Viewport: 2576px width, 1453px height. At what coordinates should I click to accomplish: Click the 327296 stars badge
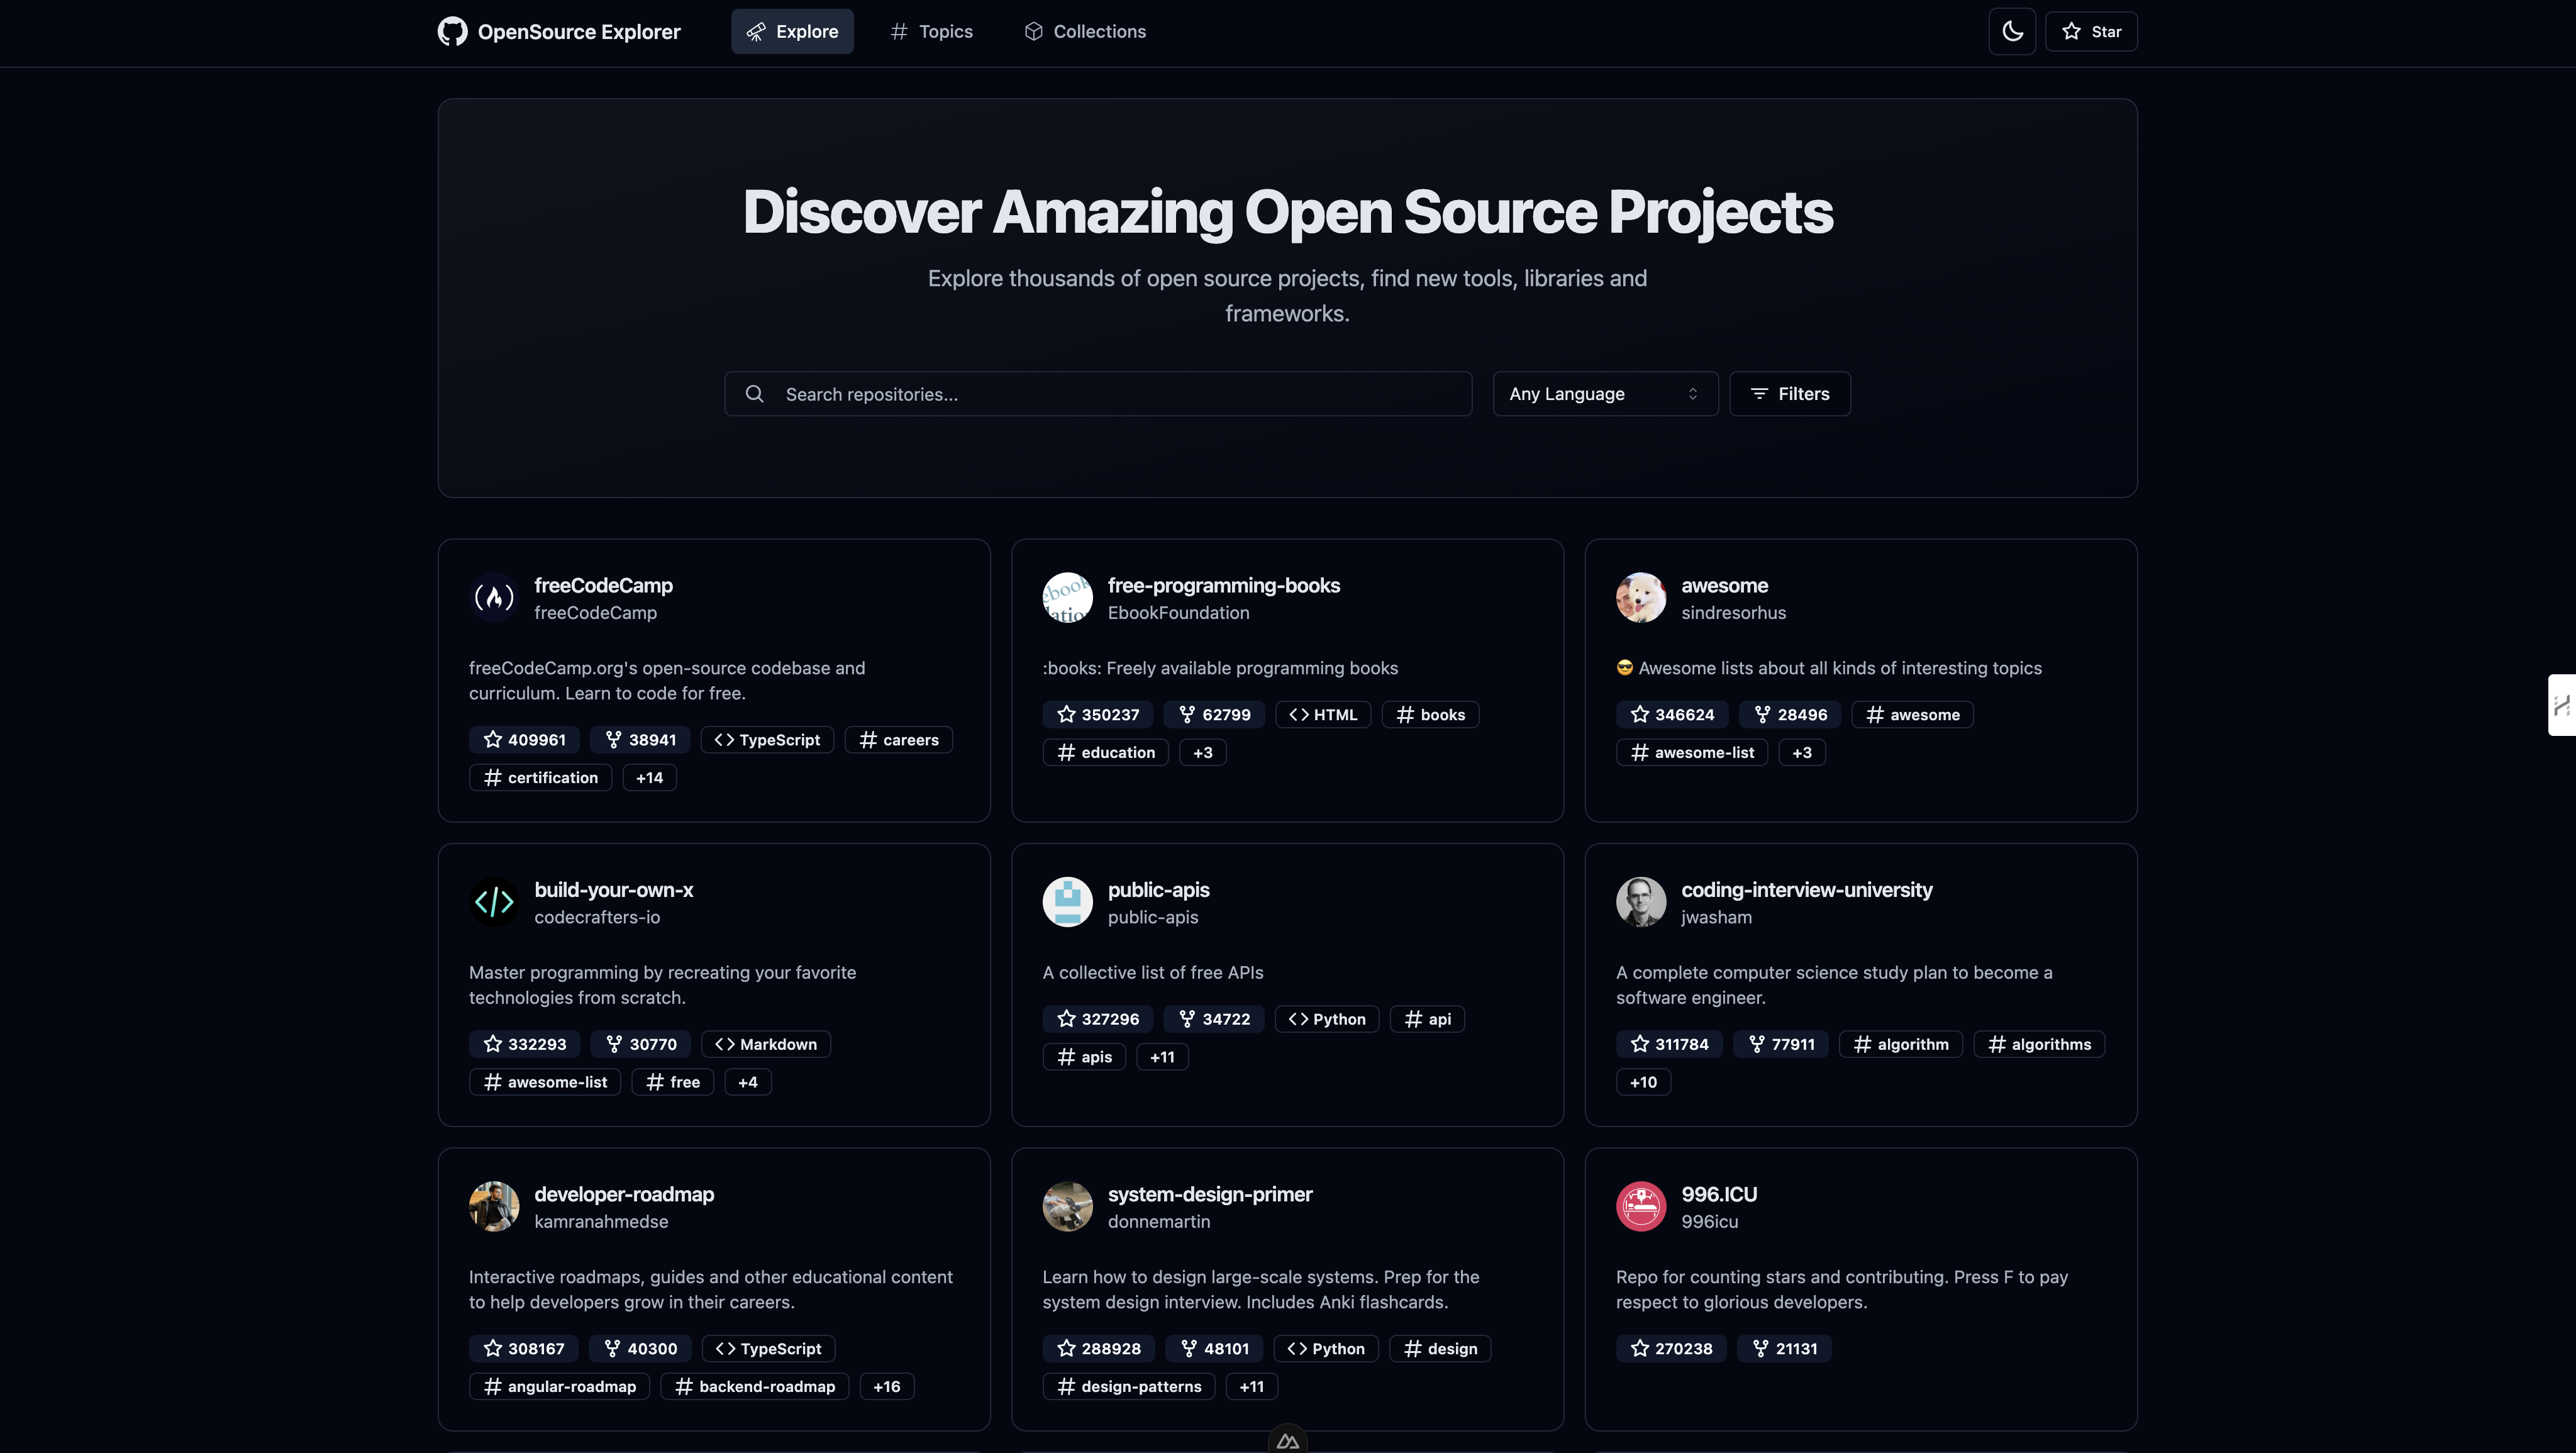1098,1019
